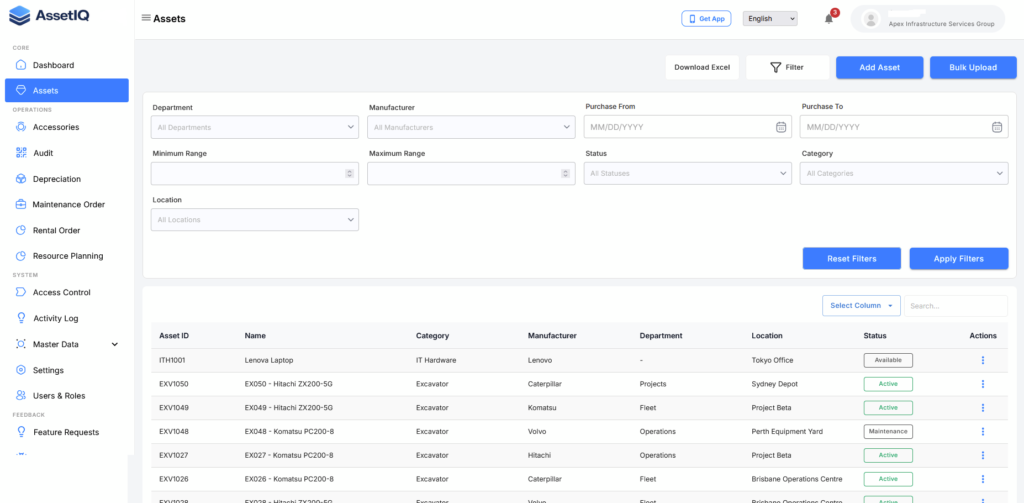Click the Rental Order pie icon
The height and width of the screenshot is (503, 1024).
point(21,230)
